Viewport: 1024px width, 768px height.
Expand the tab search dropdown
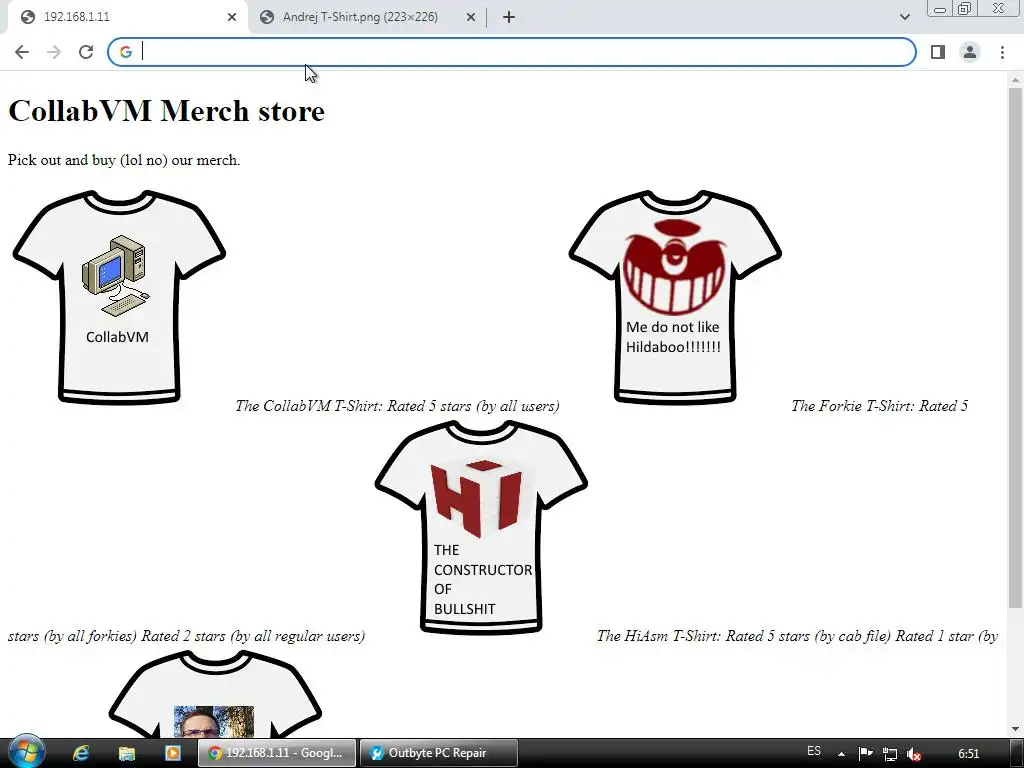[904, 17]
